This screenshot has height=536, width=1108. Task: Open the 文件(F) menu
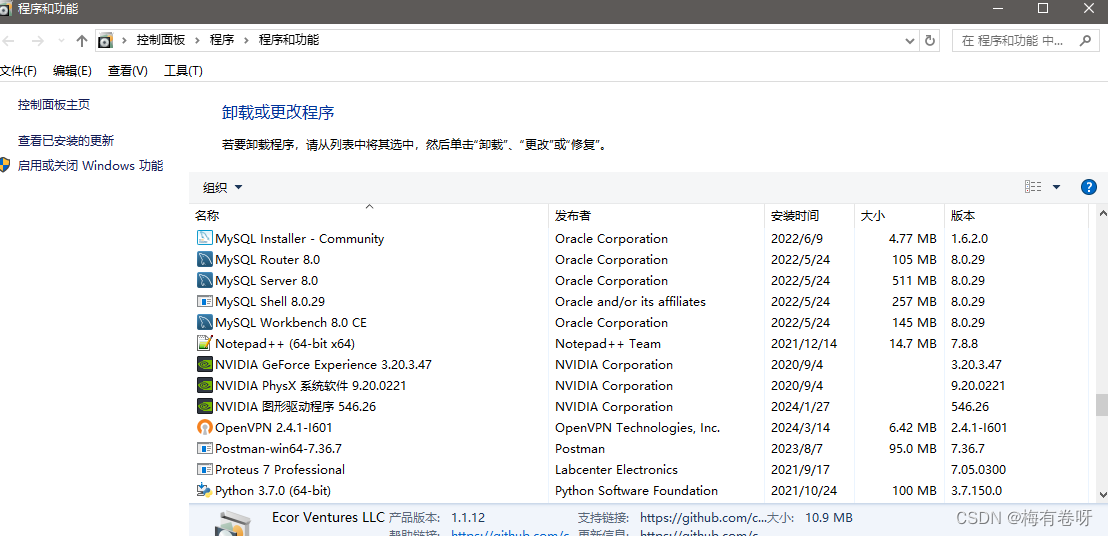pos(18,71)
